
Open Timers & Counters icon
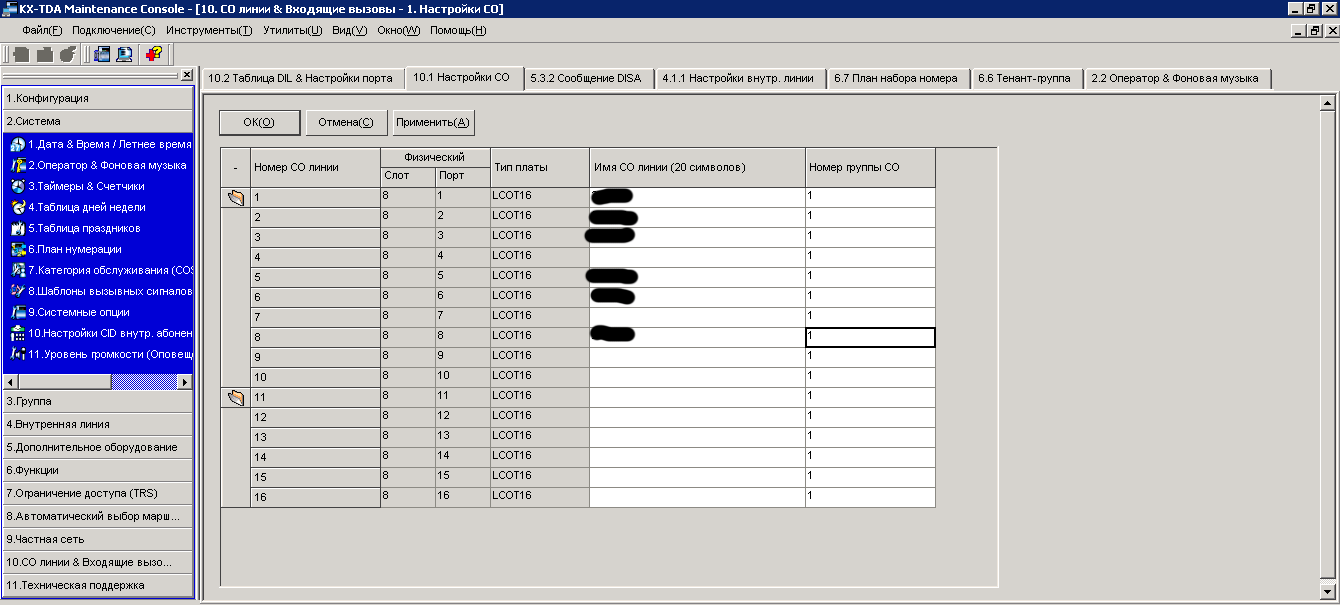17,186
